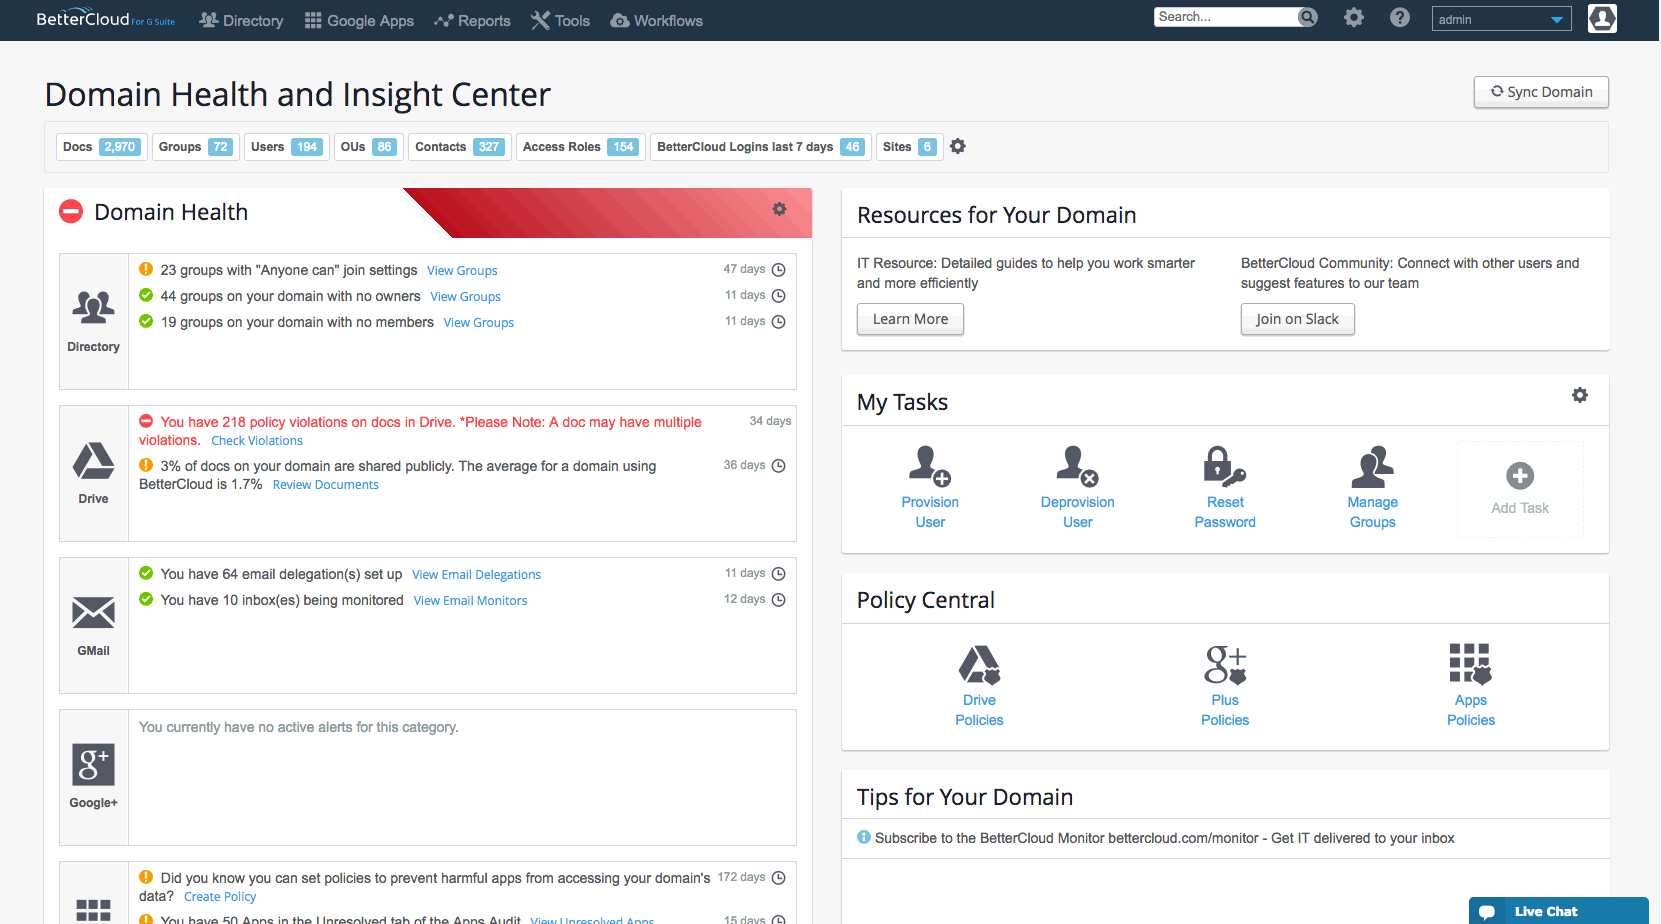Open the Groups 72 stat
This screenshot has height=924, width=1661.
click(x=195, y=147)
